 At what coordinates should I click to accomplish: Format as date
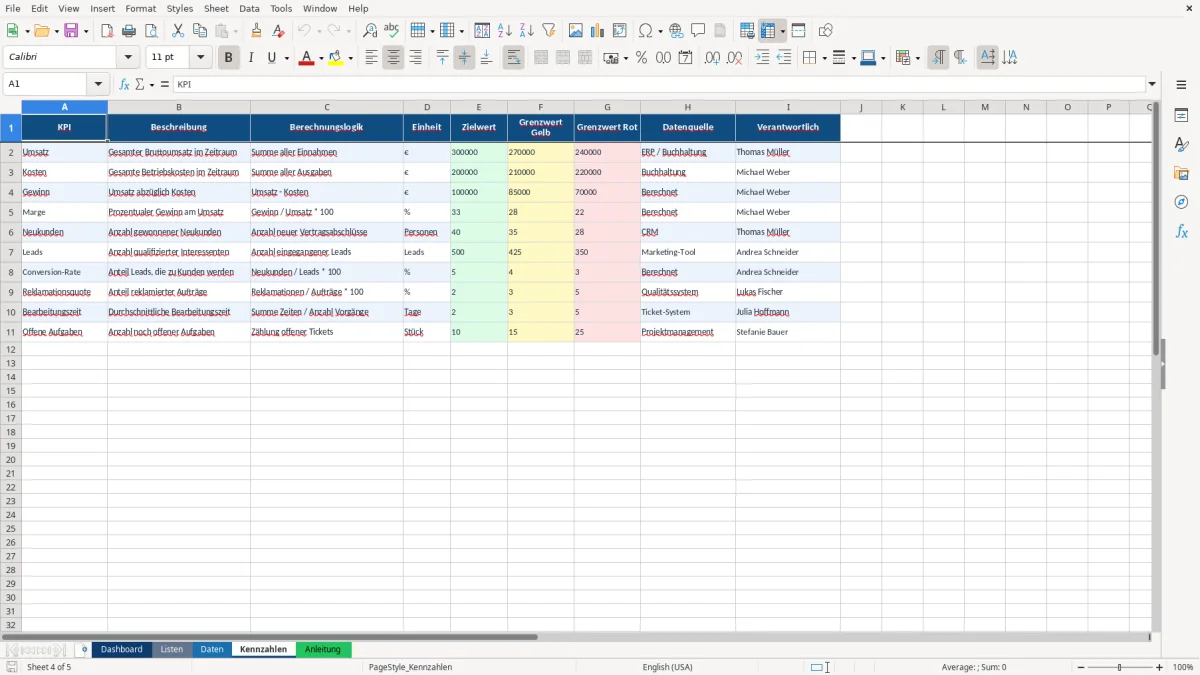[685, 58]
